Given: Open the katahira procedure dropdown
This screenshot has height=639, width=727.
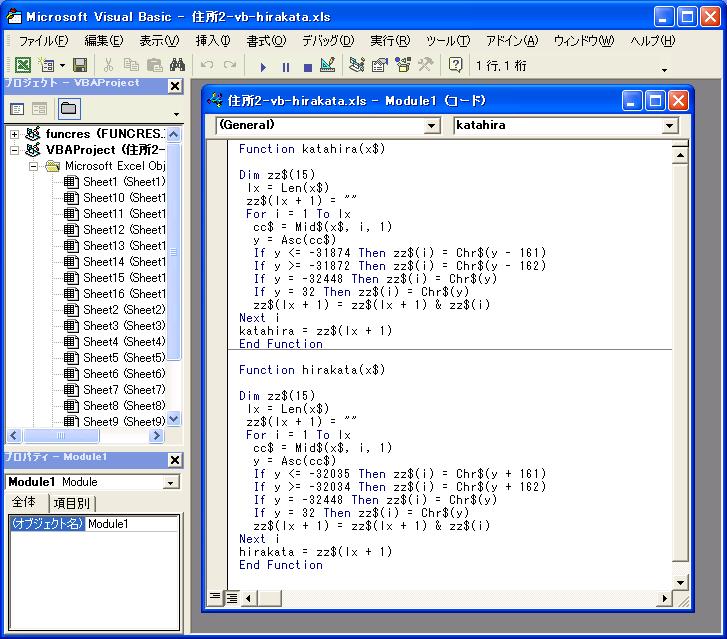Looking at the screenshot, I should point(669,126).
